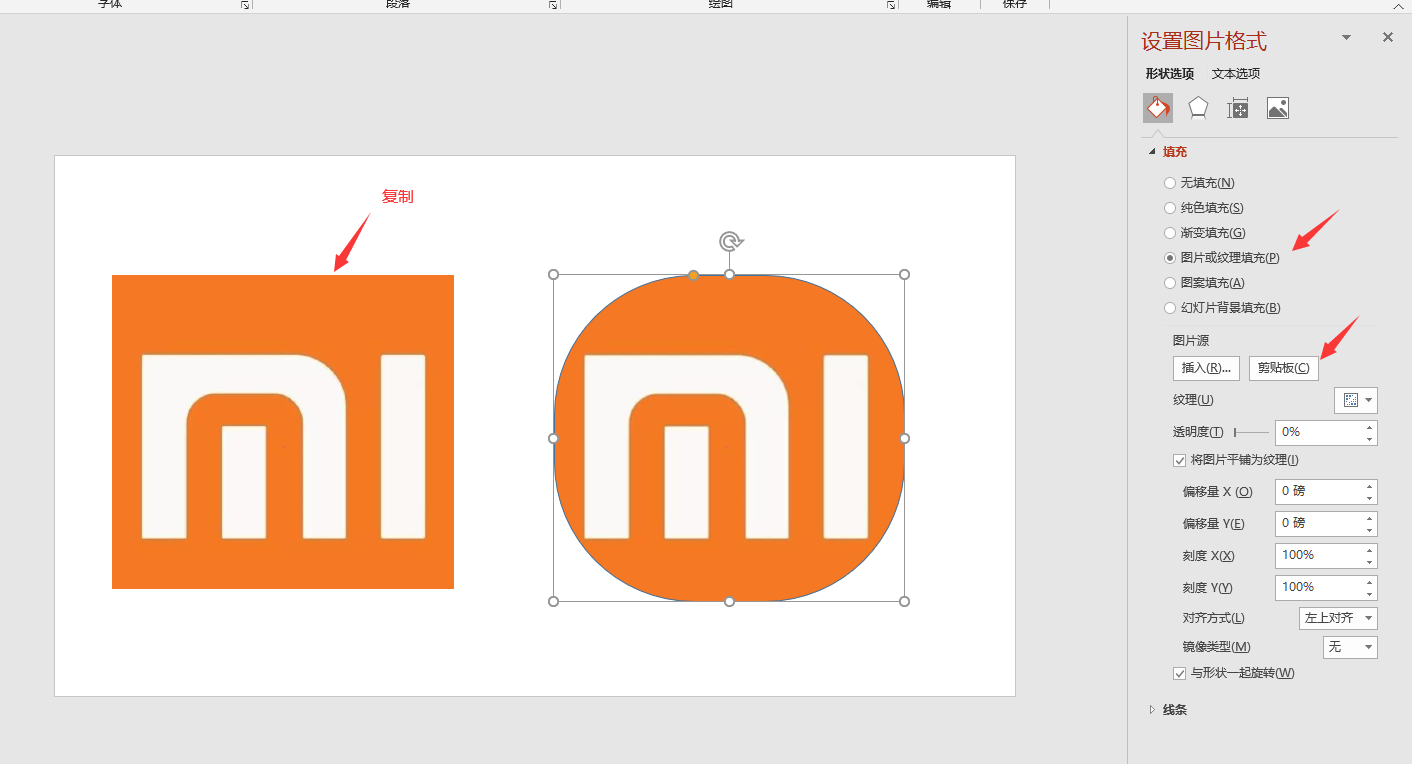Click the left-middle resize handle of shape

[554, 438]
